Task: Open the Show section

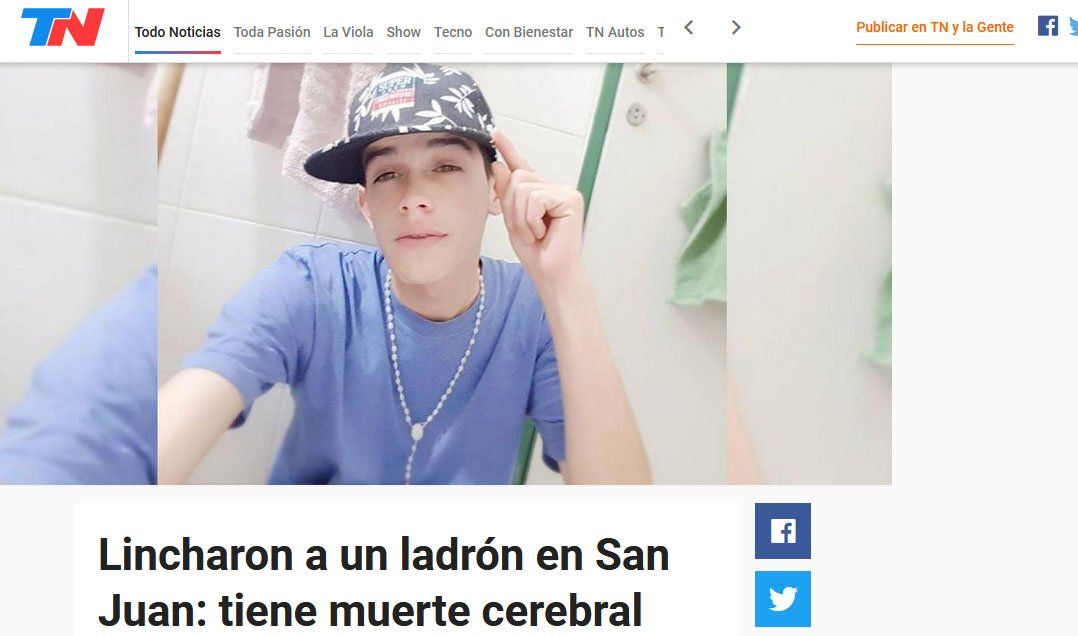Action: pos(404,32)
